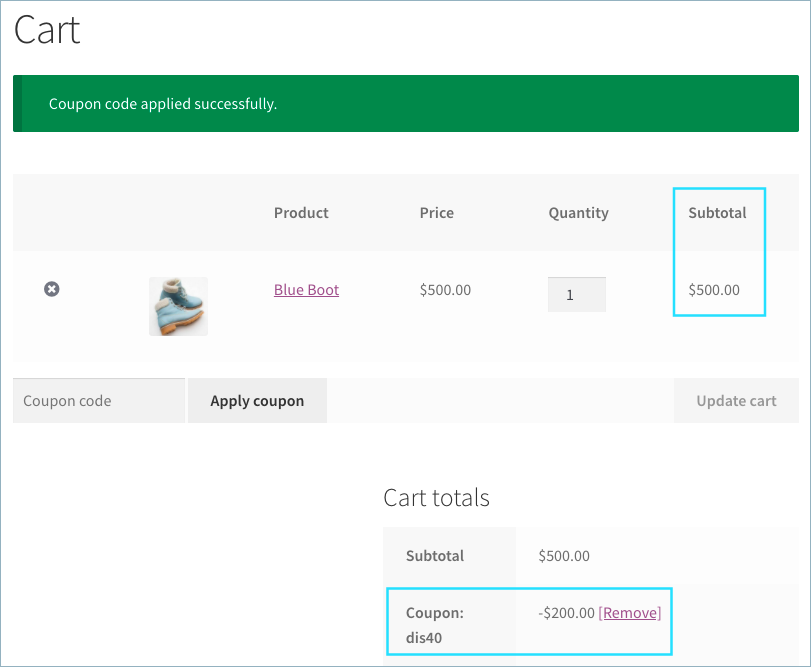The image size is (811, 667).
Task: Click the -$200.00 coupon discount amount
Action: point(566,613)
